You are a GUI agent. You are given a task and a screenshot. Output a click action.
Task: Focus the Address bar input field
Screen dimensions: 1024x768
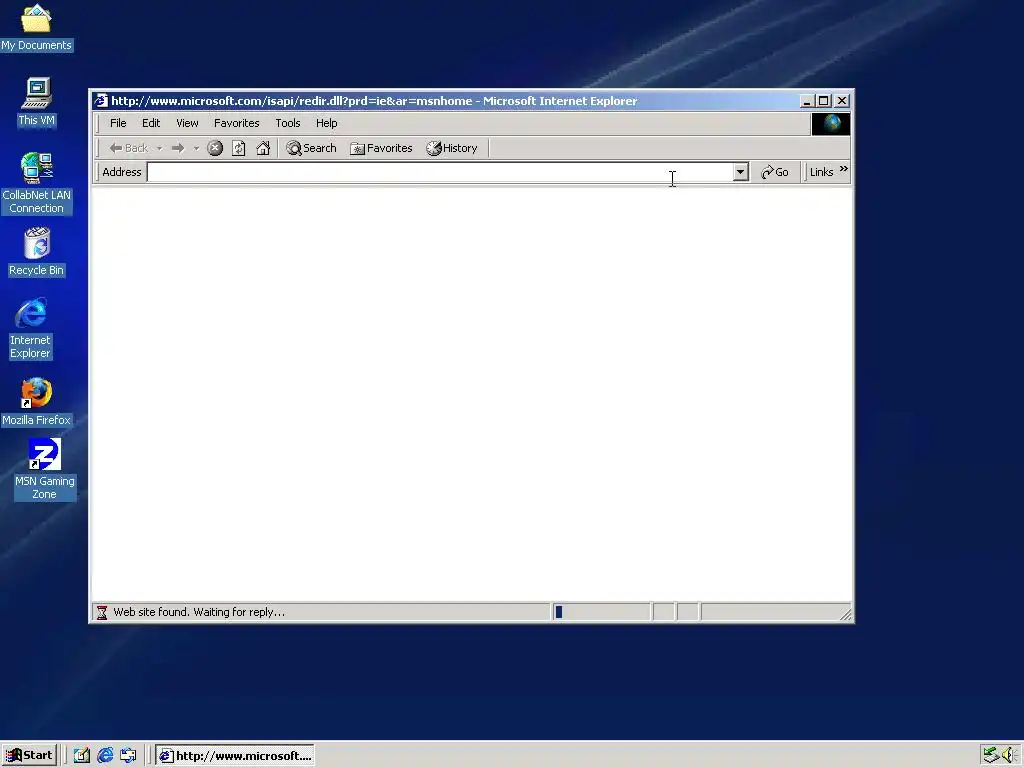[x=440, y=172]
